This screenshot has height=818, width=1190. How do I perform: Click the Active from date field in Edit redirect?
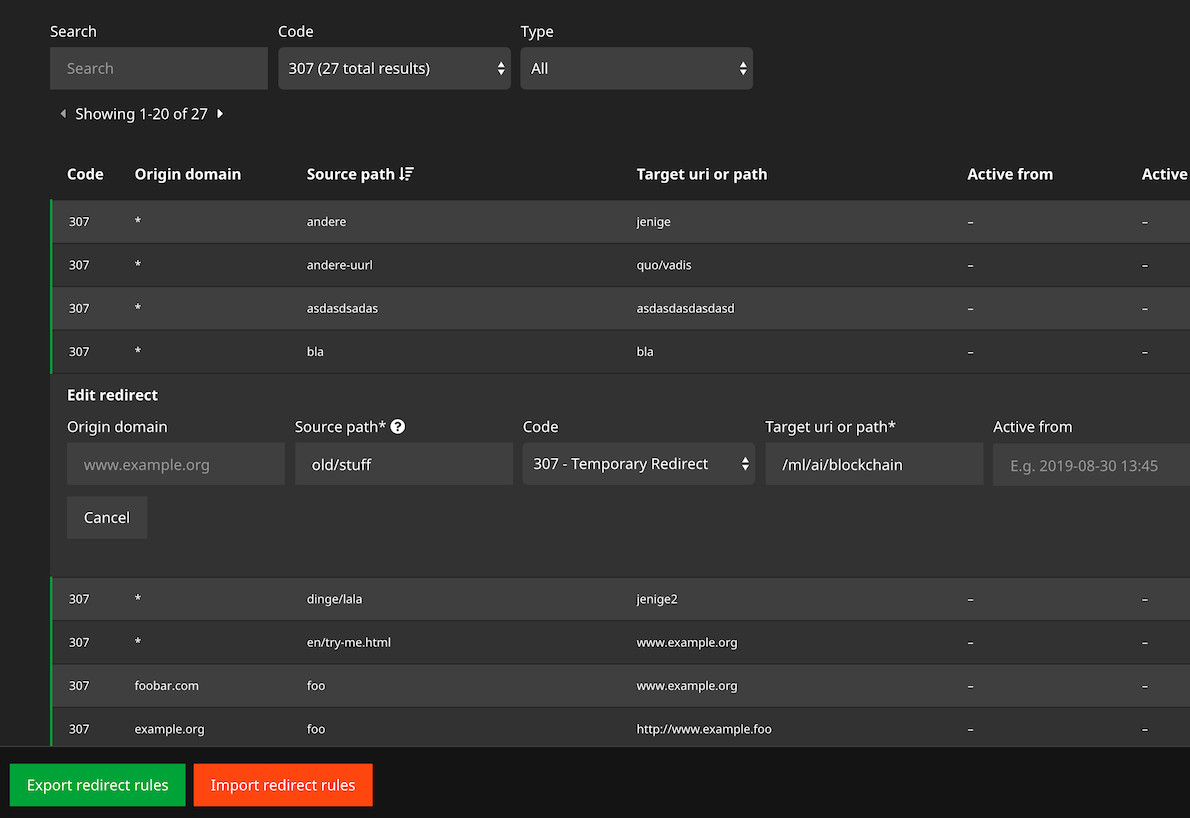[x=1091, y=464]
